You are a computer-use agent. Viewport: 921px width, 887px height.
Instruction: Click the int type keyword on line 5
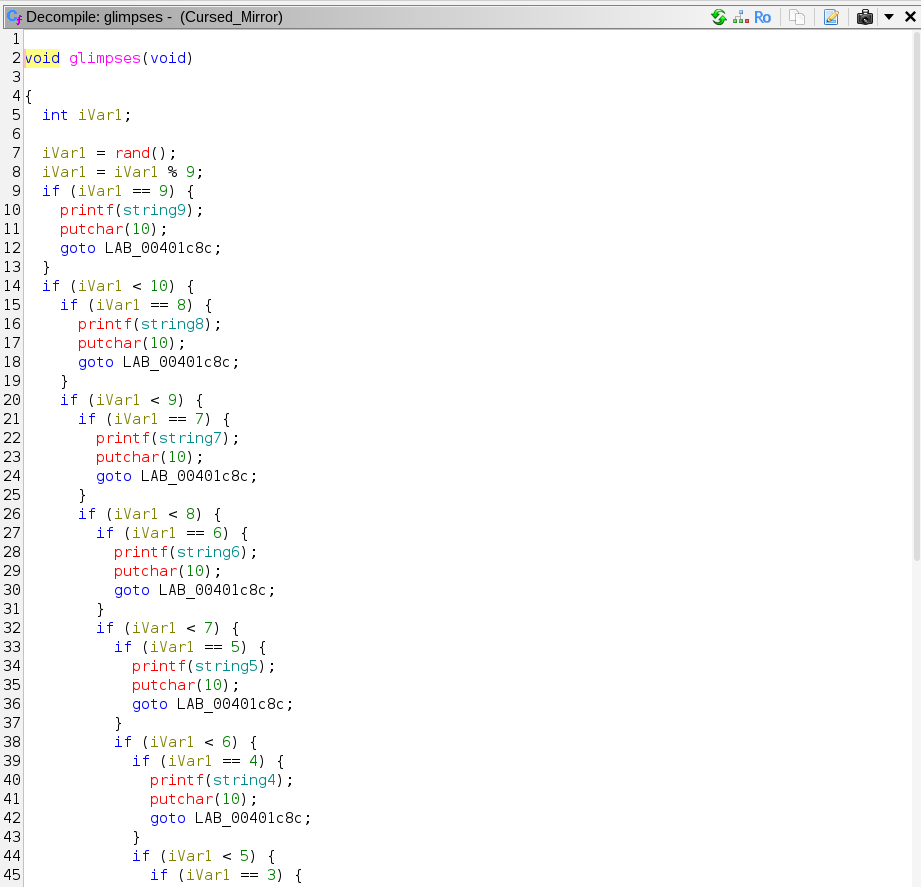pos(55,115)
